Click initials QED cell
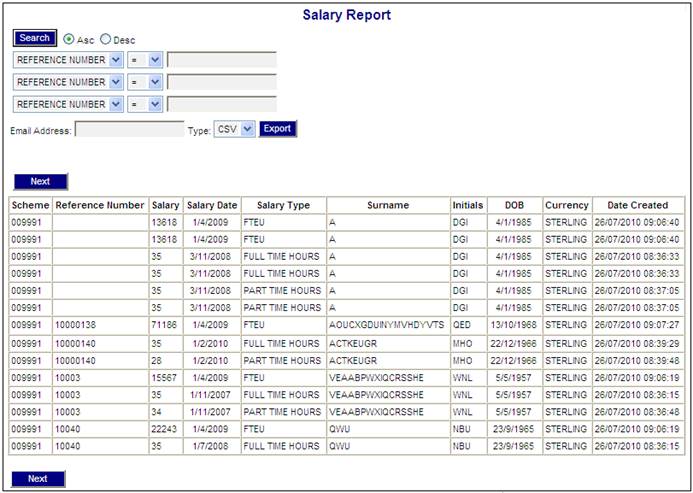 (x=468, y=325)
